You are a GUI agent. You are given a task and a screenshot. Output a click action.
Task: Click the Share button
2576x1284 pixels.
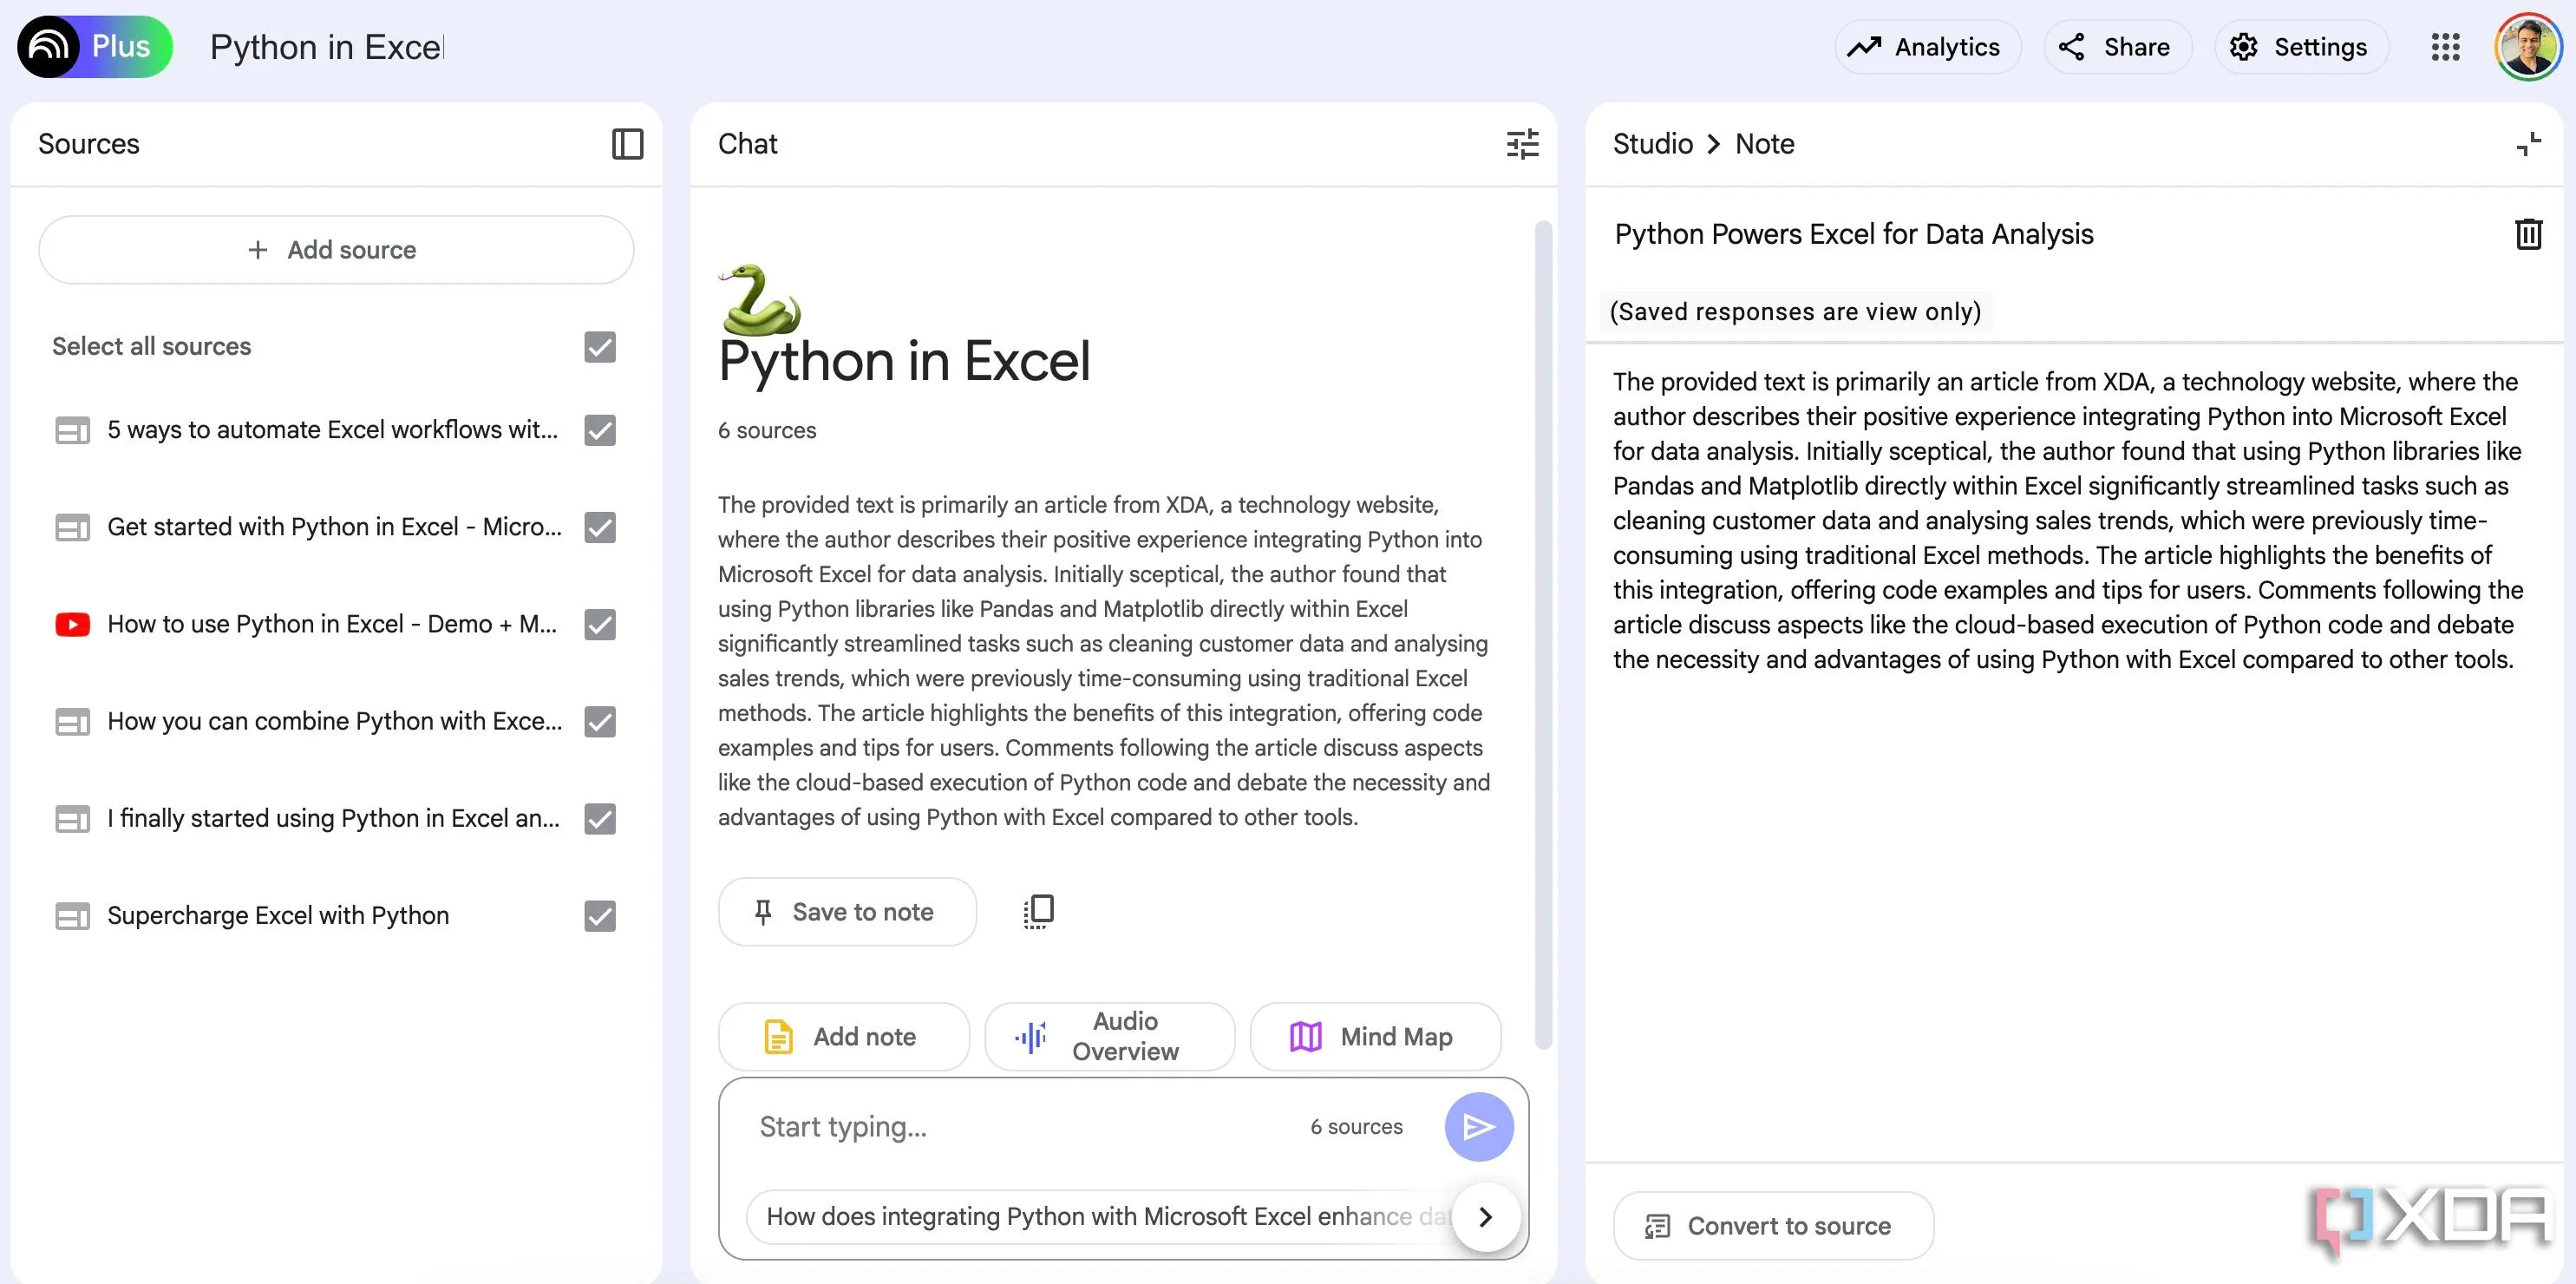[x=2117, y=47]
